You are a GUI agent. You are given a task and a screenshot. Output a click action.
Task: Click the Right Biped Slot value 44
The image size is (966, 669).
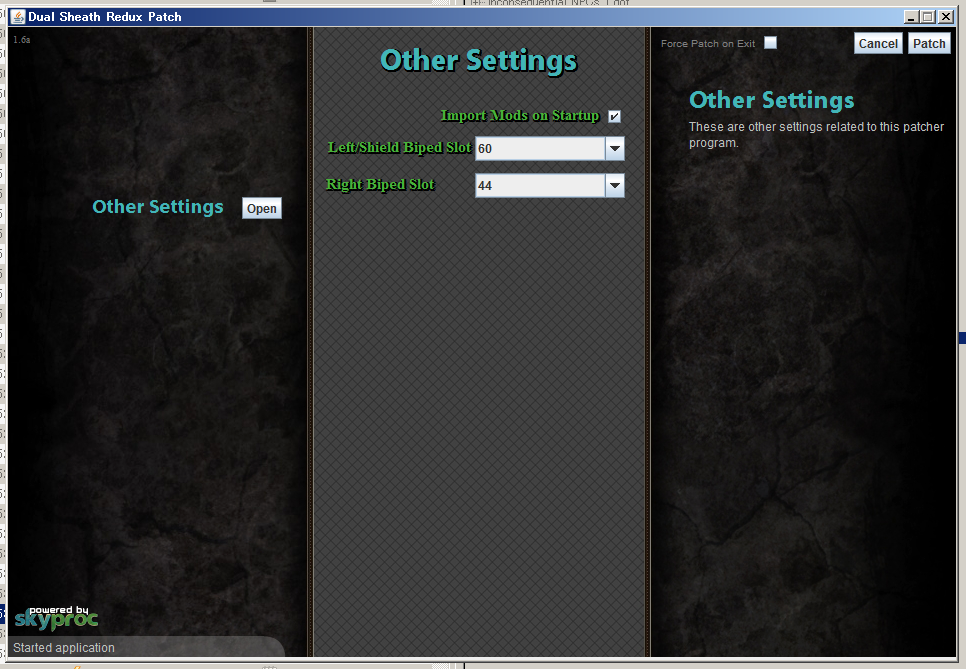pyautogui.click(x=540, y=185)
